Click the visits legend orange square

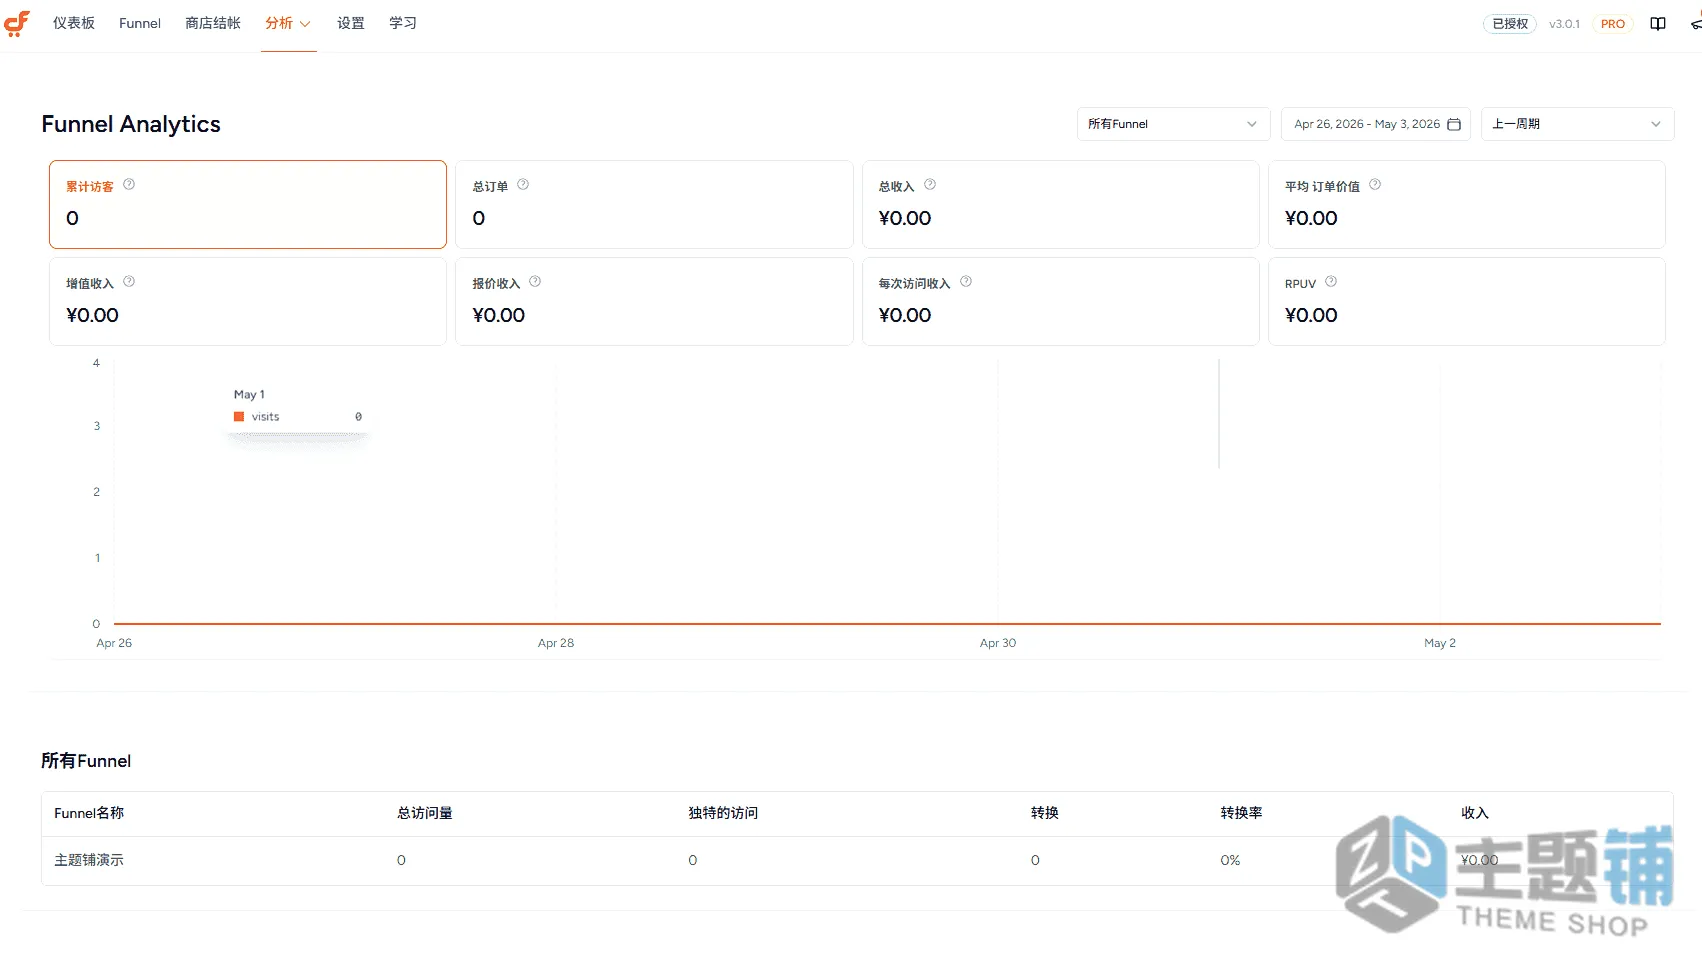(239, 417)
